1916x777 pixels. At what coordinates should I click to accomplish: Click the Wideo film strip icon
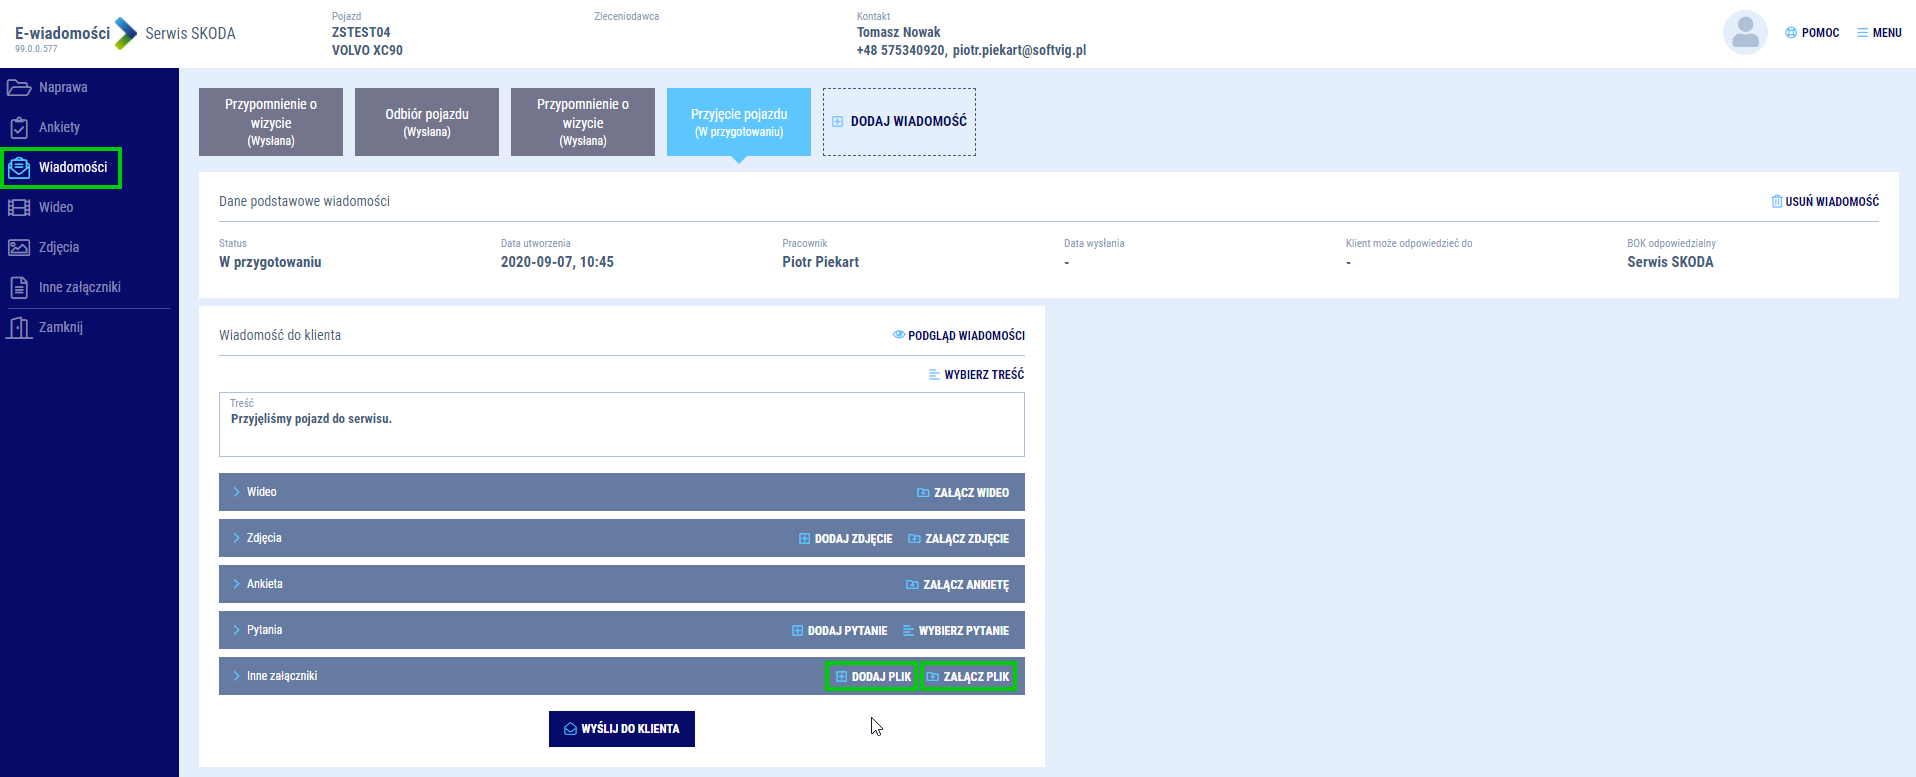[19, 208]
